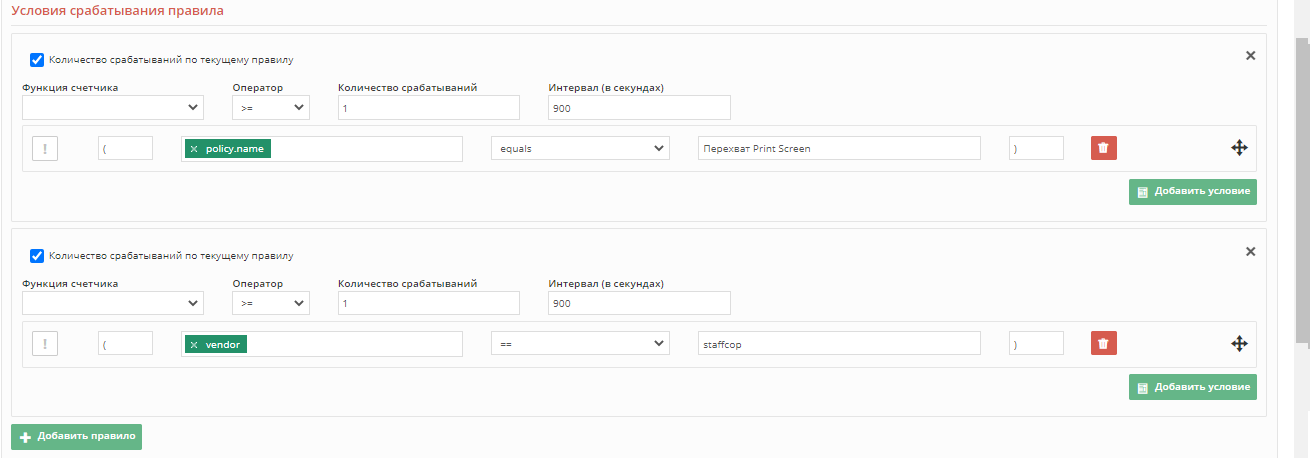The width and height of the screenshot is (1310, 458).
Task: Delete the policy.name condition with trash icon
Action: (x=1103, y=148)
